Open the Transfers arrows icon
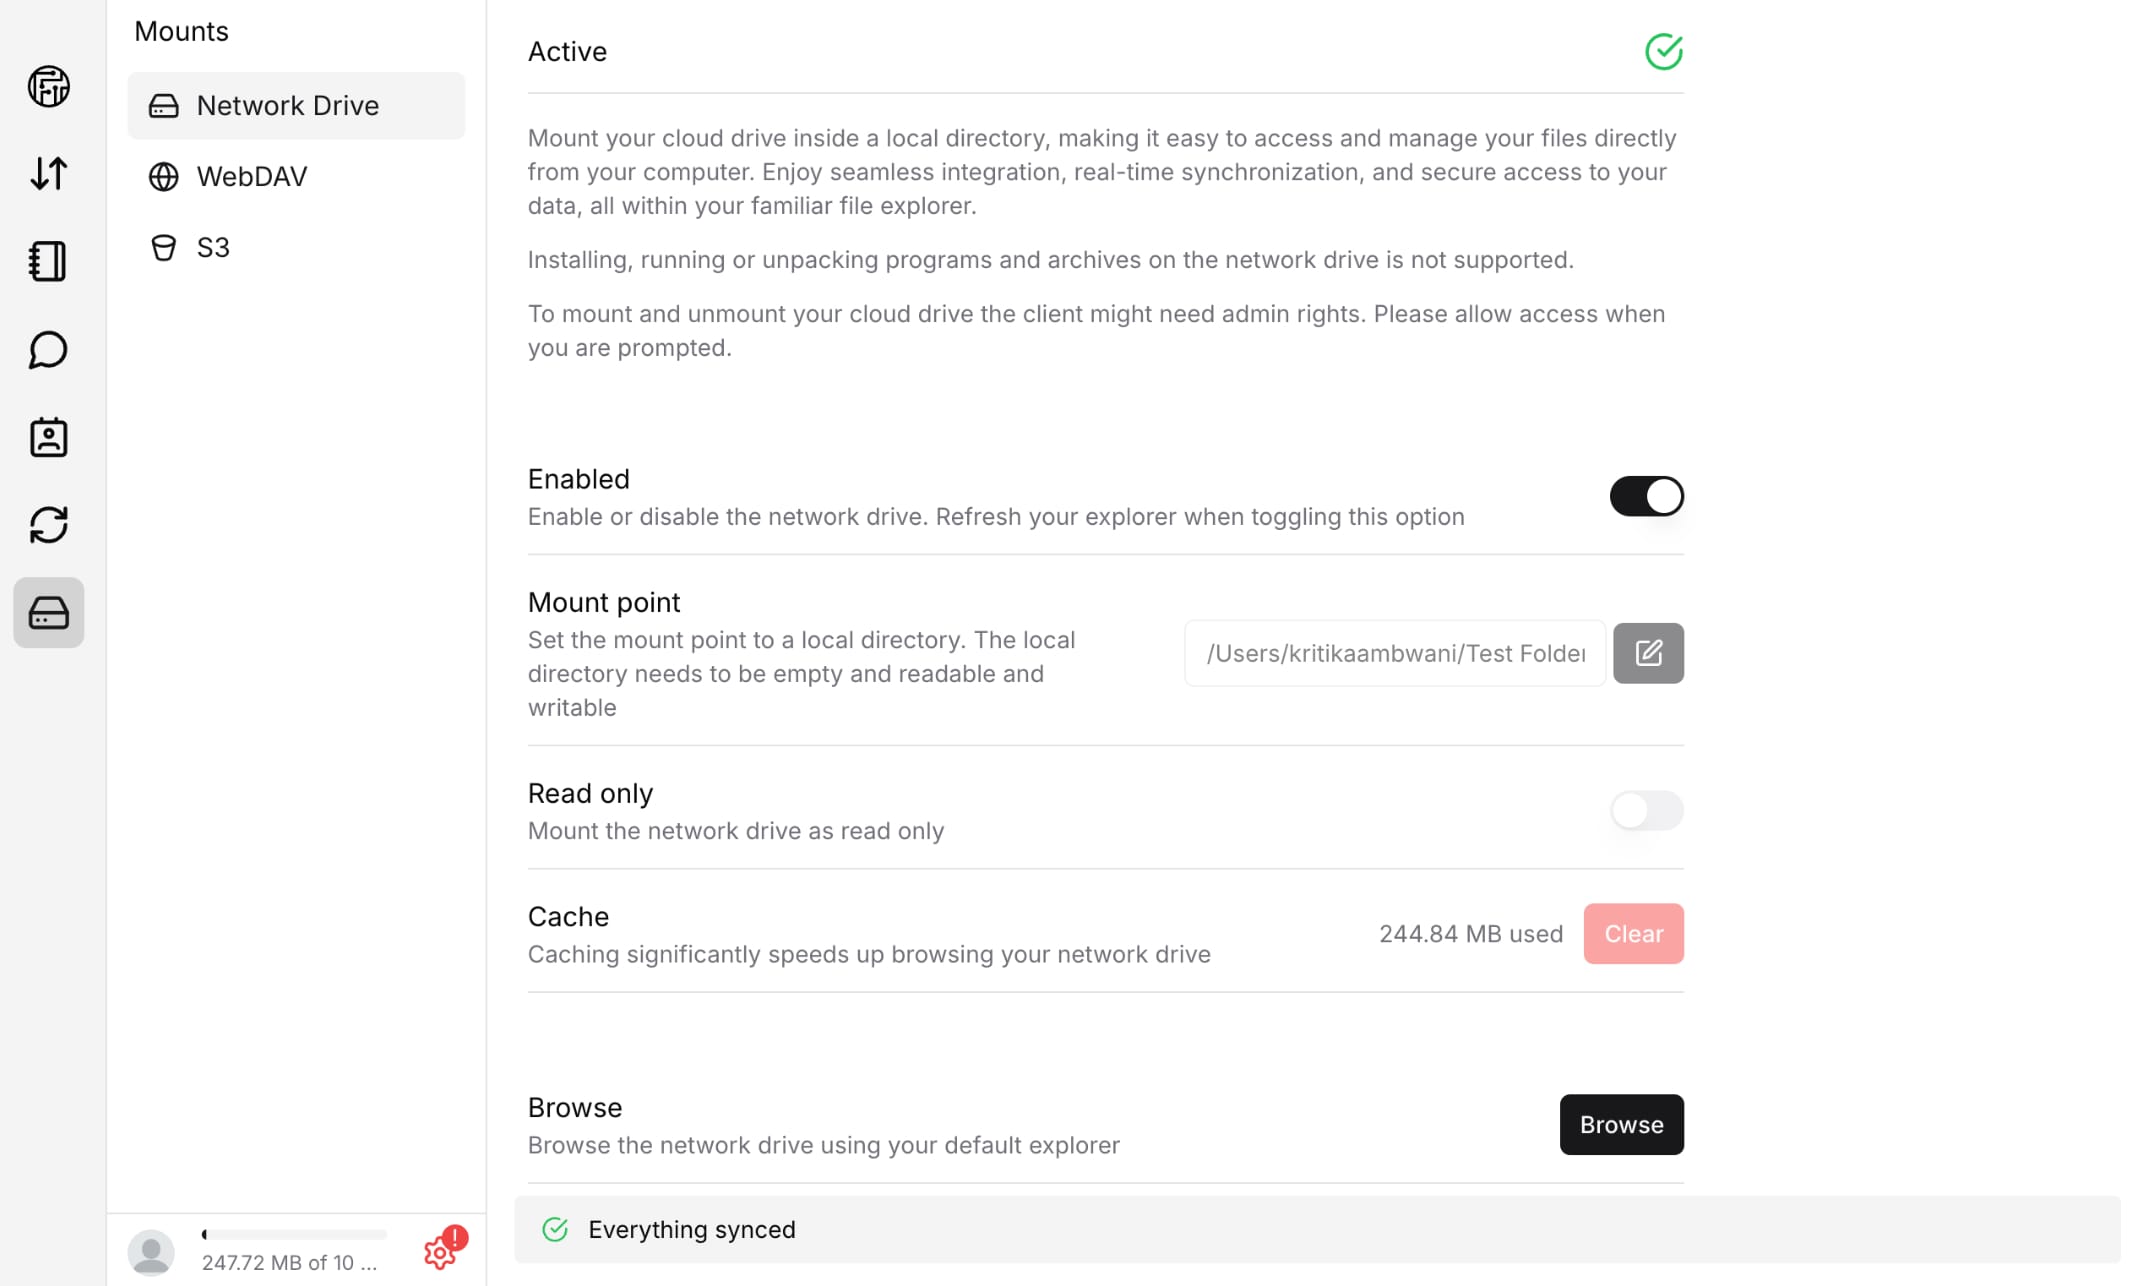This screenshot has width=2130, height=1286. [48, 174]
